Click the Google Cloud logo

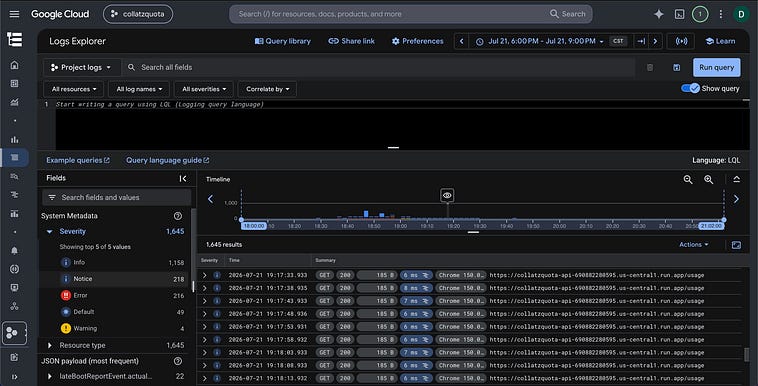60,14
